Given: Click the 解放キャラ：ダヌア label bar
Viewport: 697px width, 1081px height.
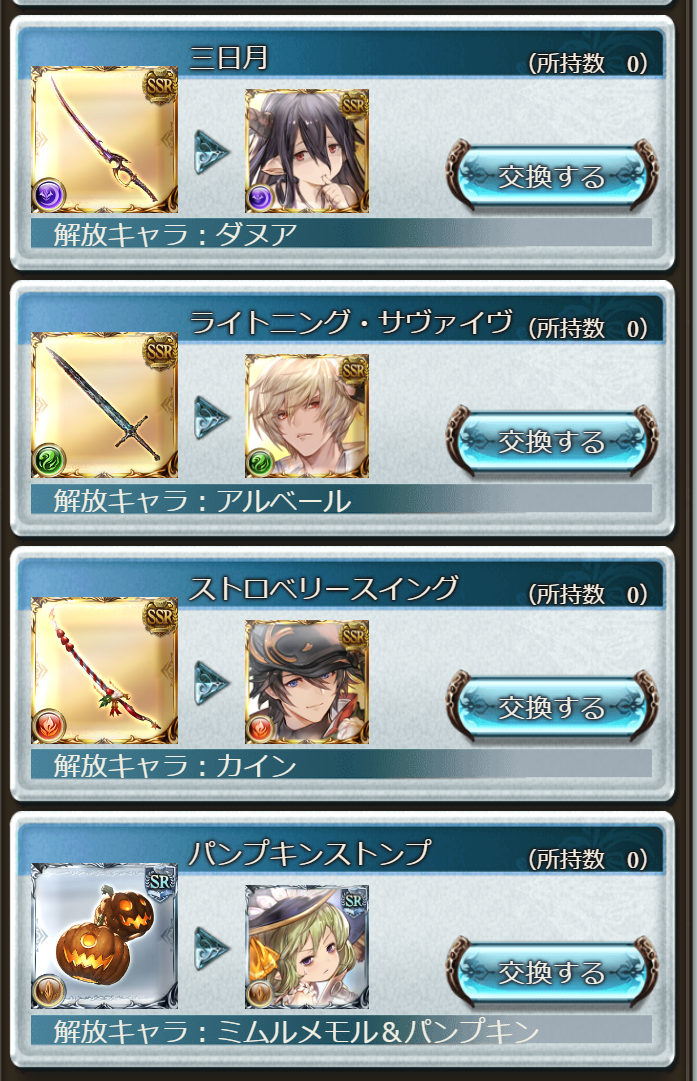Looking at the screenshot, I should (x=341, y=234).
